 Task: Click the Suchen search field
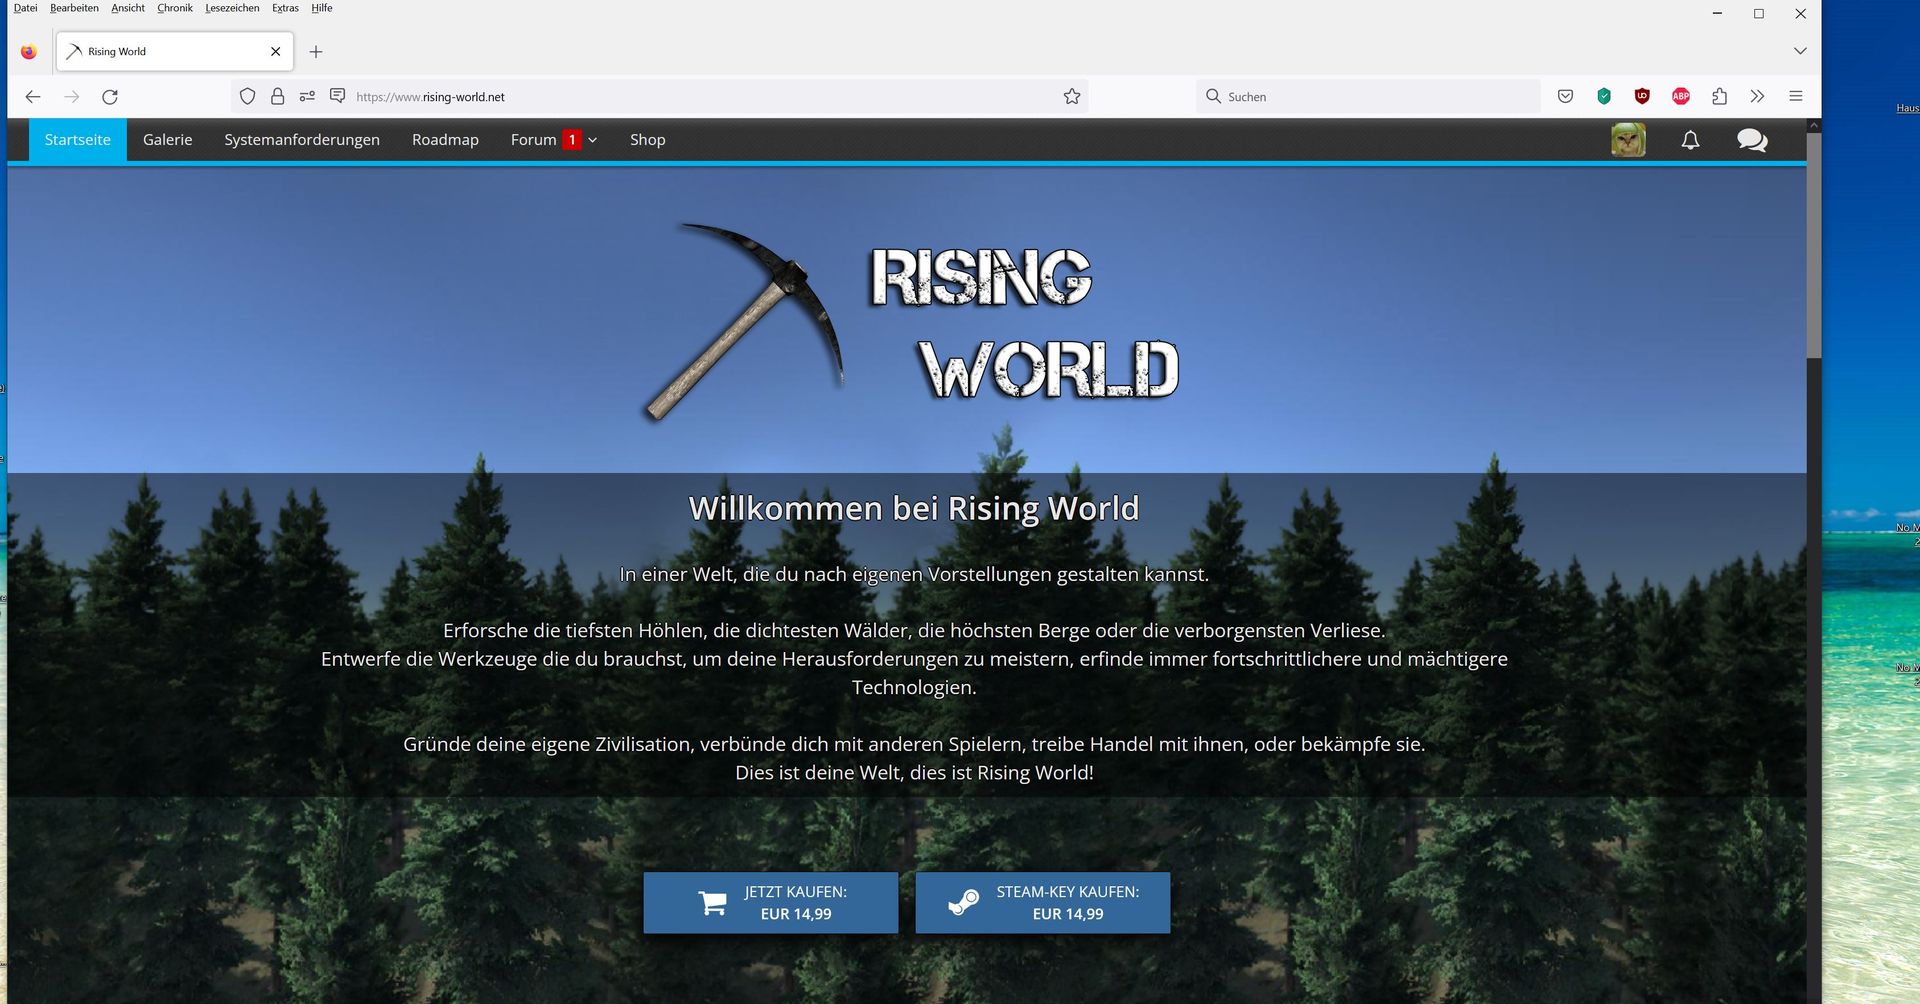click(x=1370, y=97)
